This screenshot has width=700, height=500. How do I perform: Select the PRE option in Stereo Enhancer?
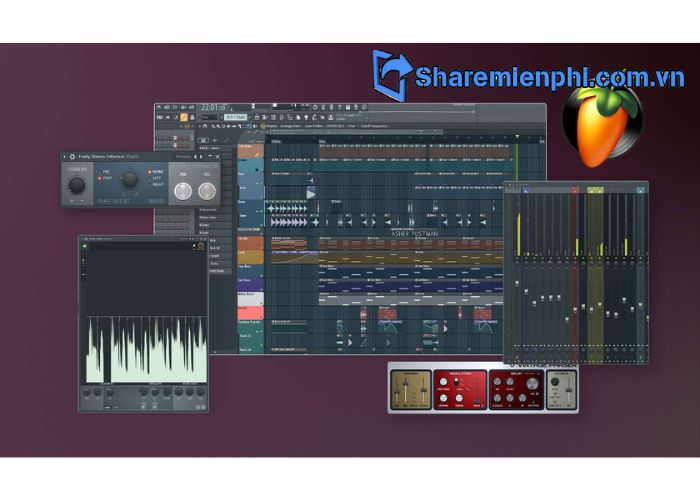pos(104,171)
